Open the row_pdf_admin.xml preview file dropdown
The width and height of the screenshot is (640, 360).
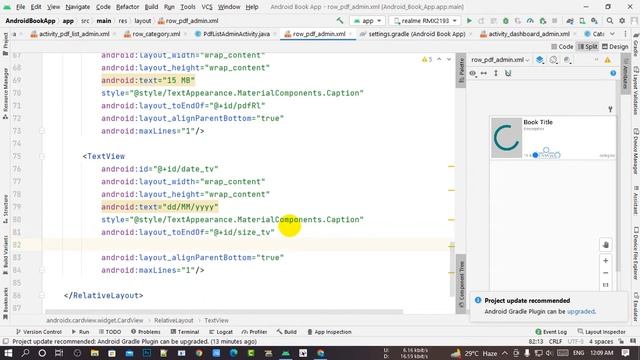(500, 60)
